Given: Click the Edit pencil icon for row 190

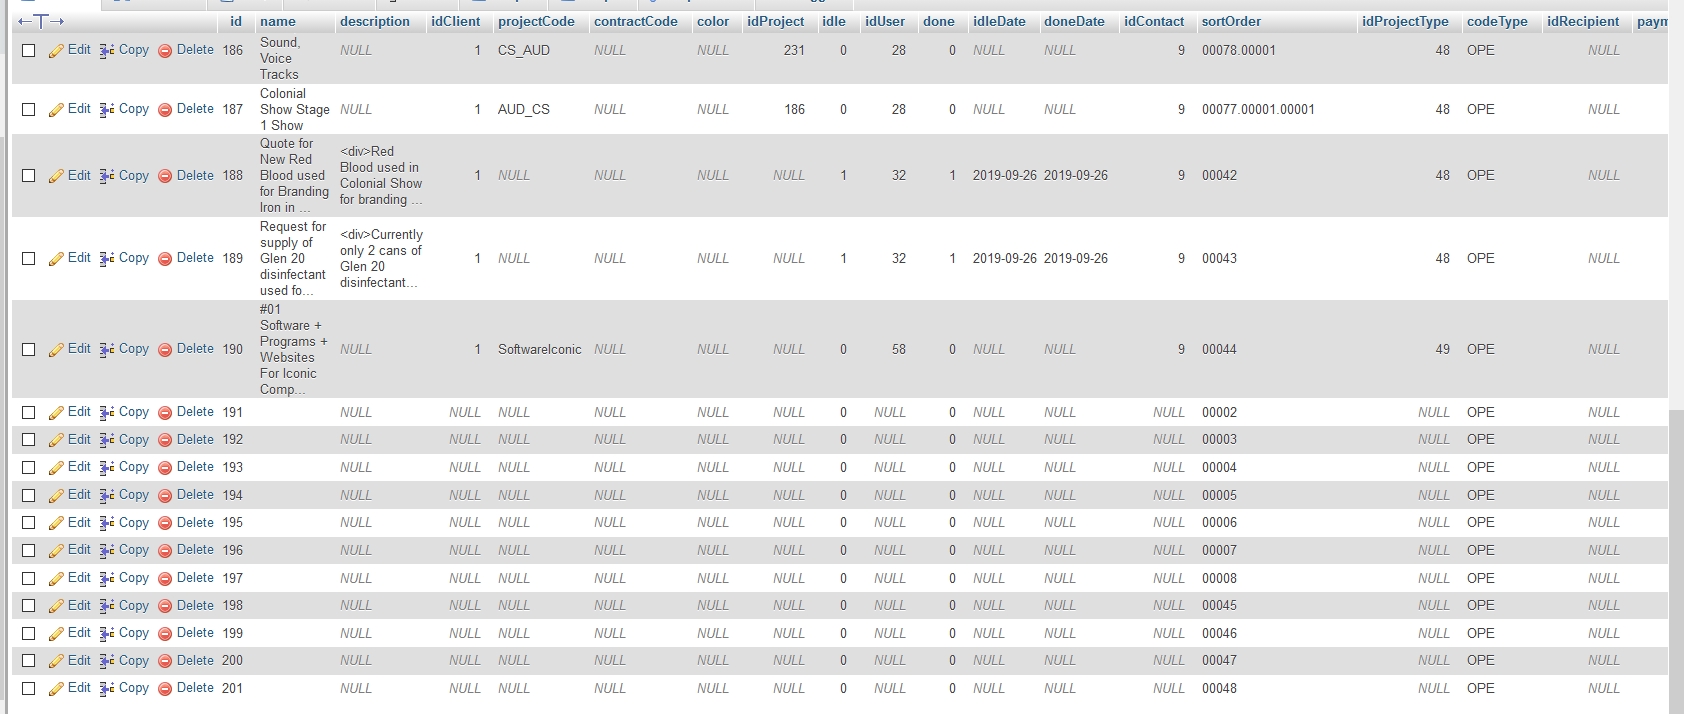Looking at the screenshot, I should point(56,350).
